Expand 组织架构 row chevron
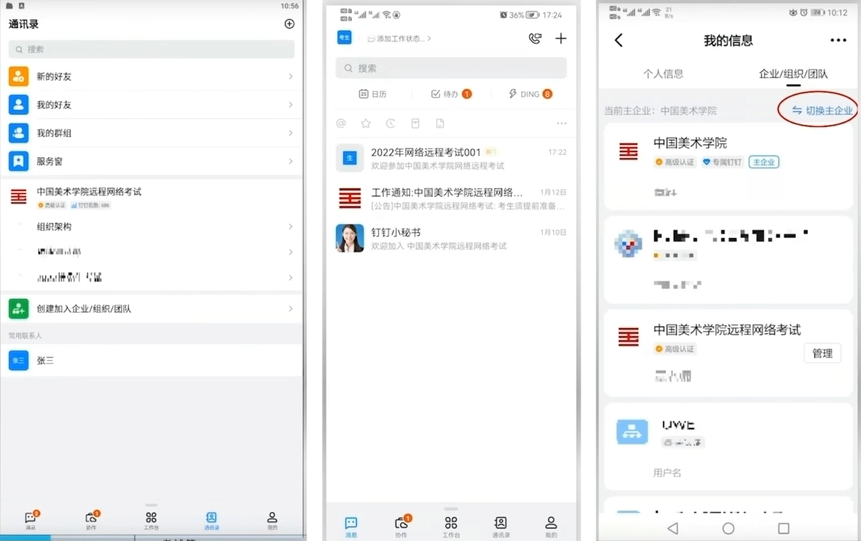Screen dimensions: 861x541 pyautogui.click(x=290, y=226)
